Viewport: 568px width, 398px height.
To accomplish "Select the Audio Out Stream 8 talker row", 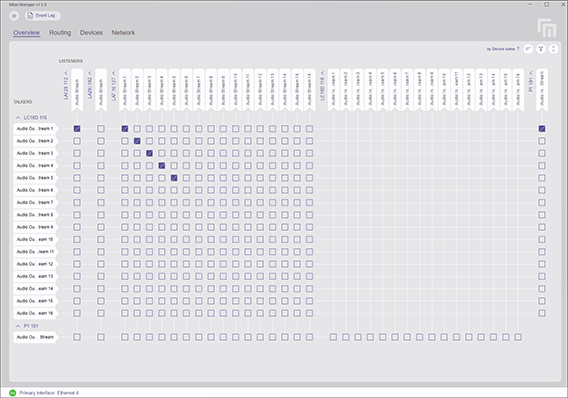I will pyautogui.click(x=35, y=215).
